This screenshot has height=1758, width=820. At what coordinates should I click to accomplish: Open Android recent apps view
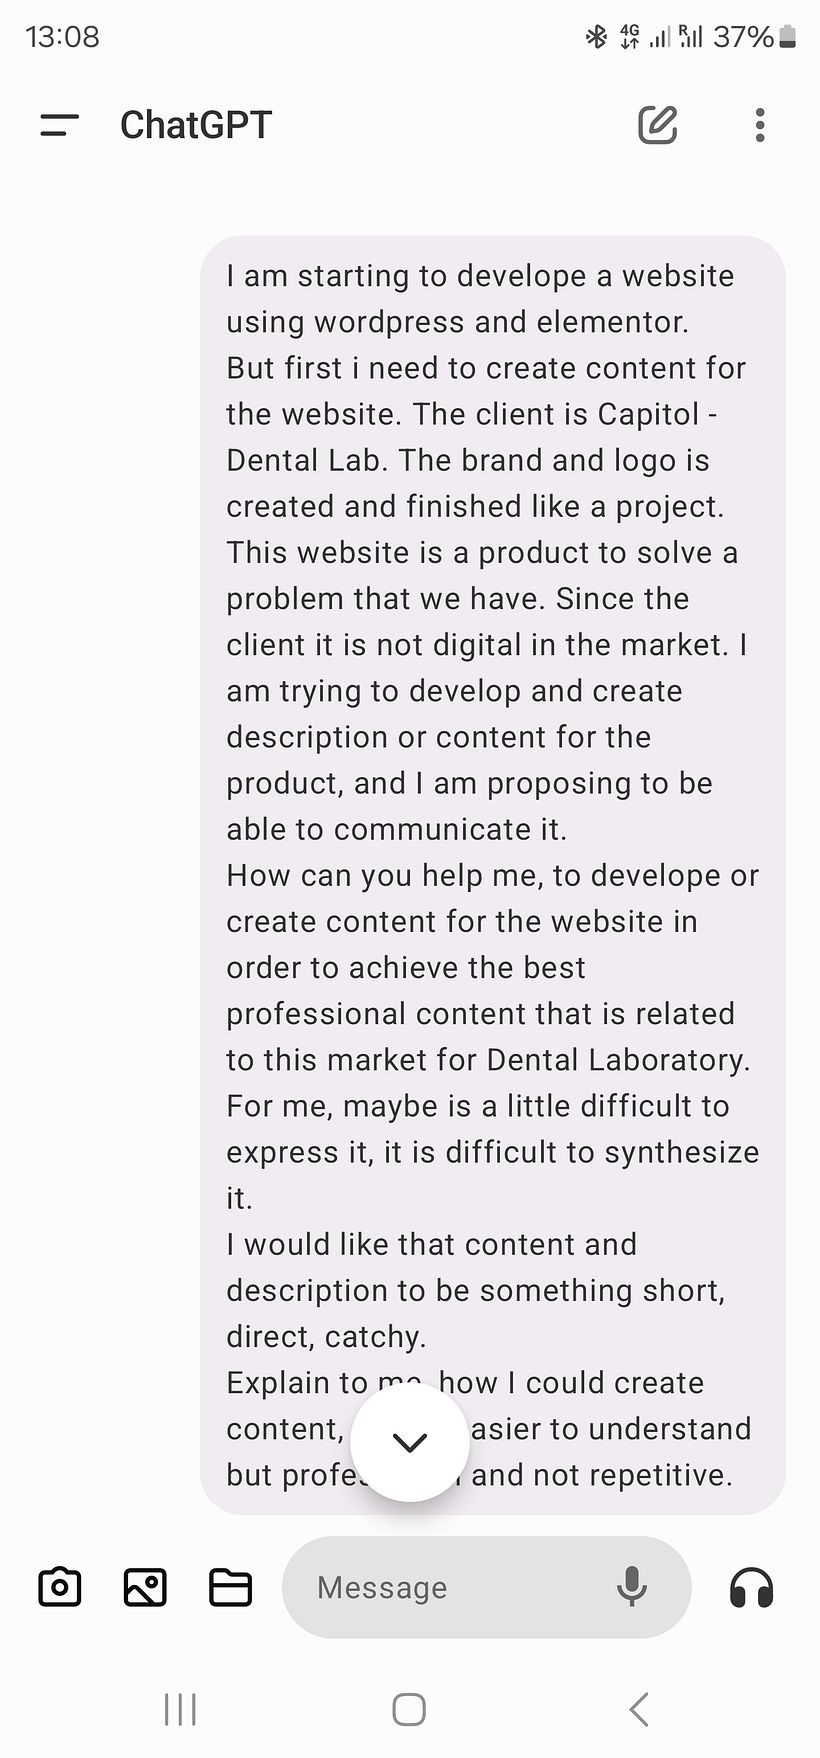pos(180,1709)
